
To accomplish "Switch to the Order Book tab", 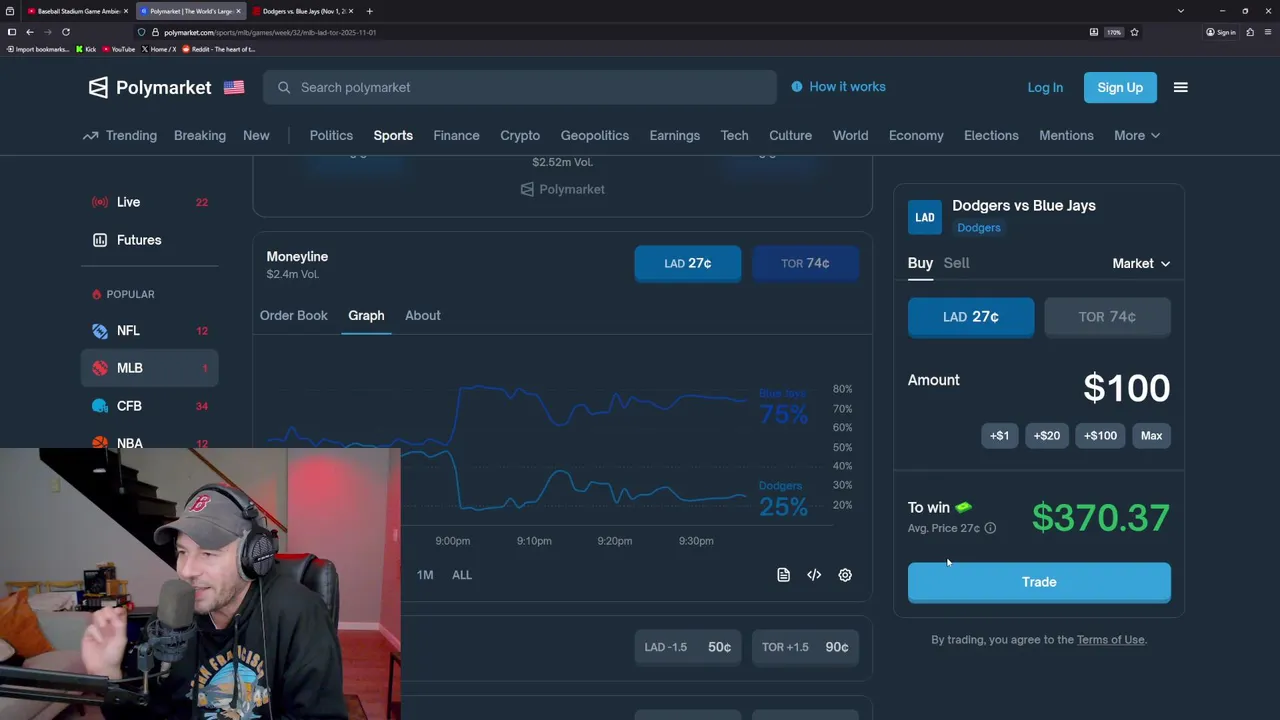I will 294,315.
